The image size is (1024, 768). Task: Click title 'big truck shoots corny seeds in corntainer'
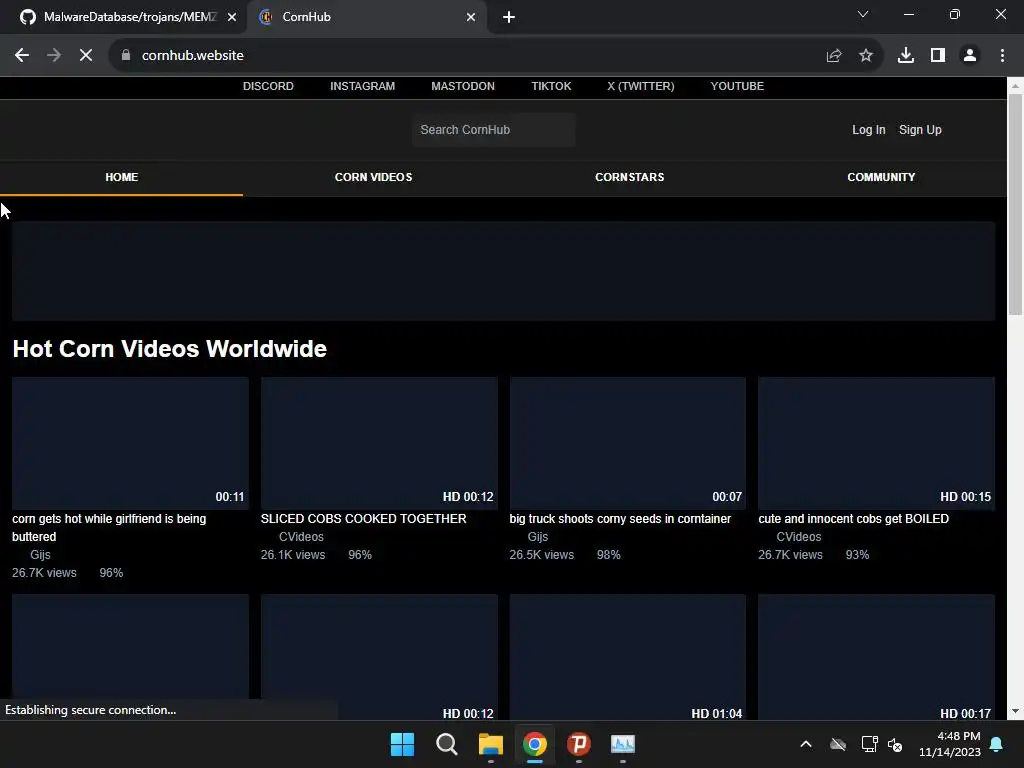(x=620, y=519)
